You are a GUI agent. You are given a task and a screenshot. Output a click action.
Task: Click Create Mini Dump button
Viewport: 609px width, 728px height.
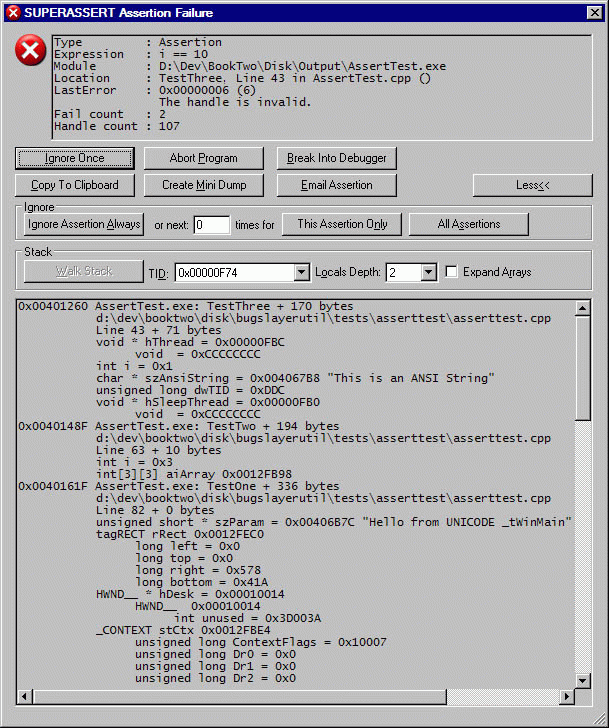pos(204,185)
